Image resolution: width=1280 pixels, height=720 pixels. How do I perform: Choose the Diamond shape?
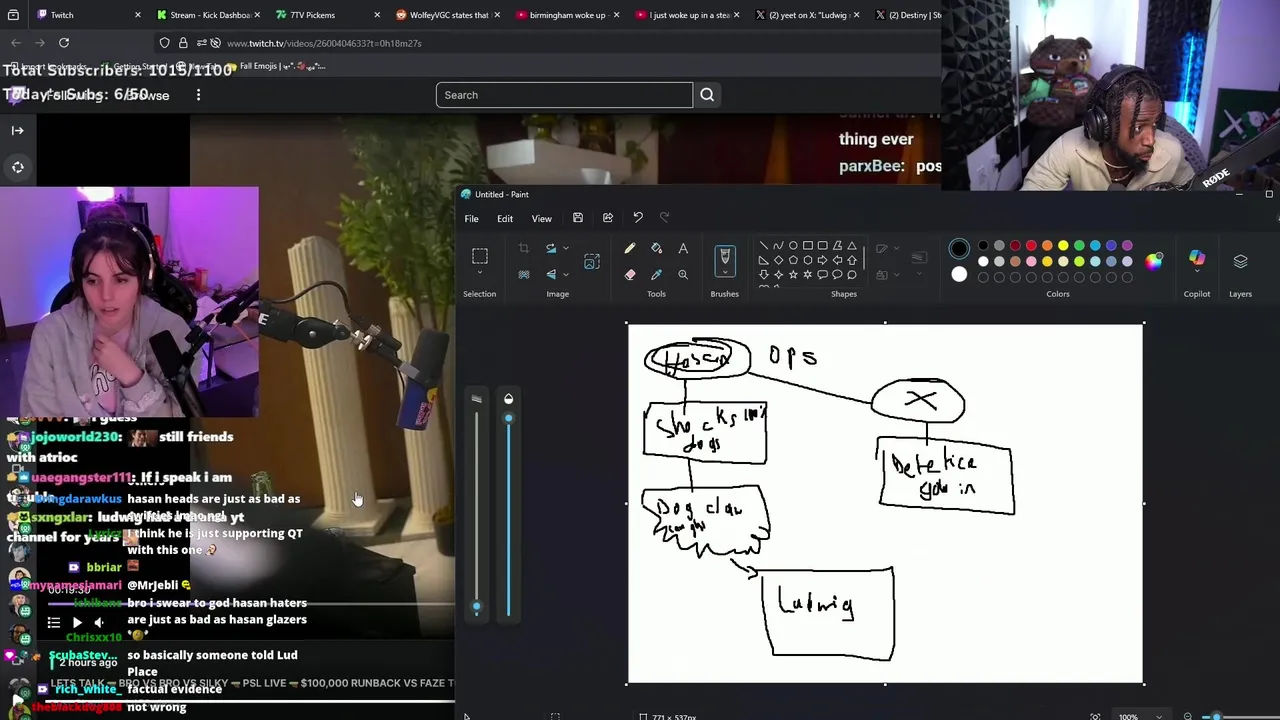779,260
